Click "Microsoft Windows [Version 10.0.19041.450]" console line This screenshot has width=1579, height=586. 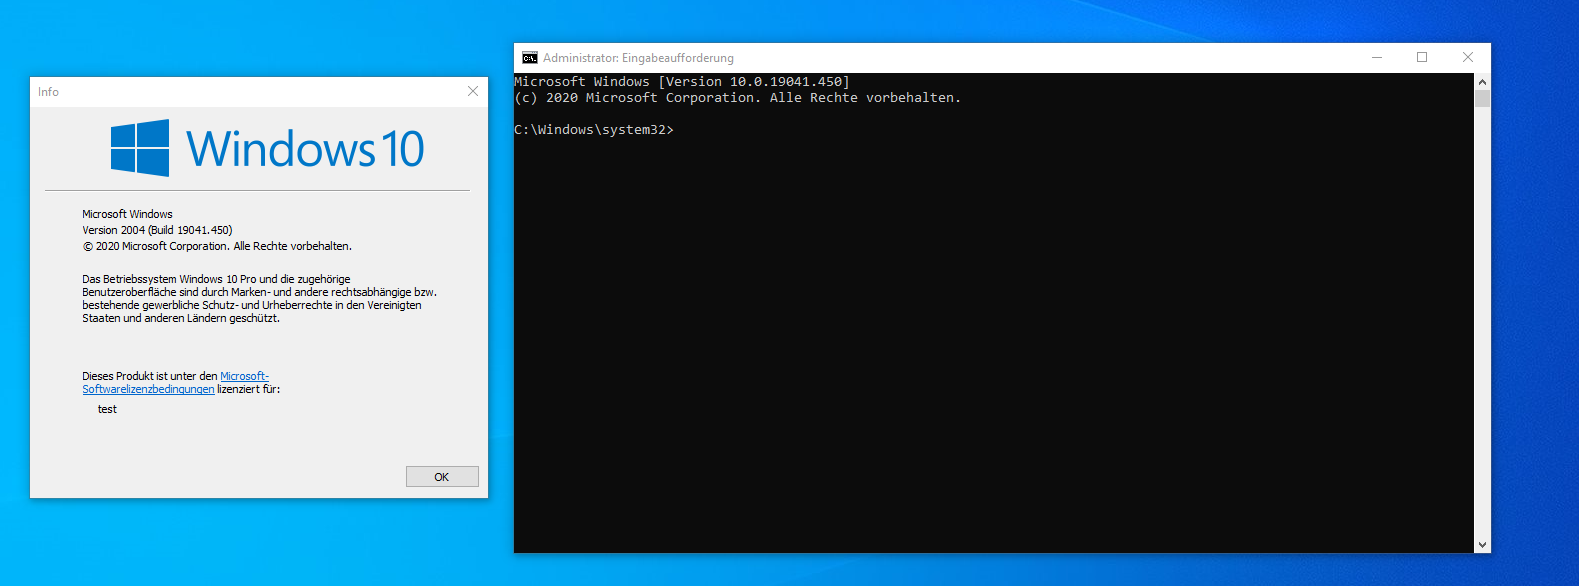(682, 82)
